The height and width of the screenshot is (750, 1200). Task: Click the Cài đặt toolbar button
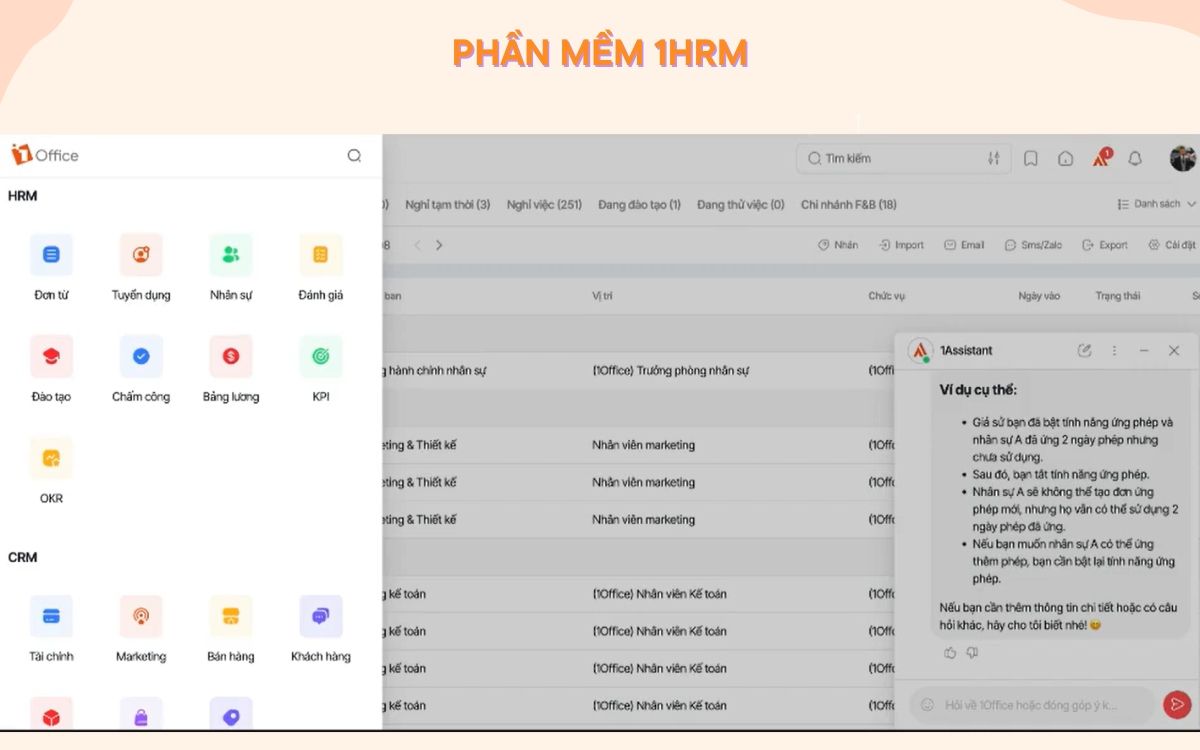pyautogui.click(x=1171, y=245)
